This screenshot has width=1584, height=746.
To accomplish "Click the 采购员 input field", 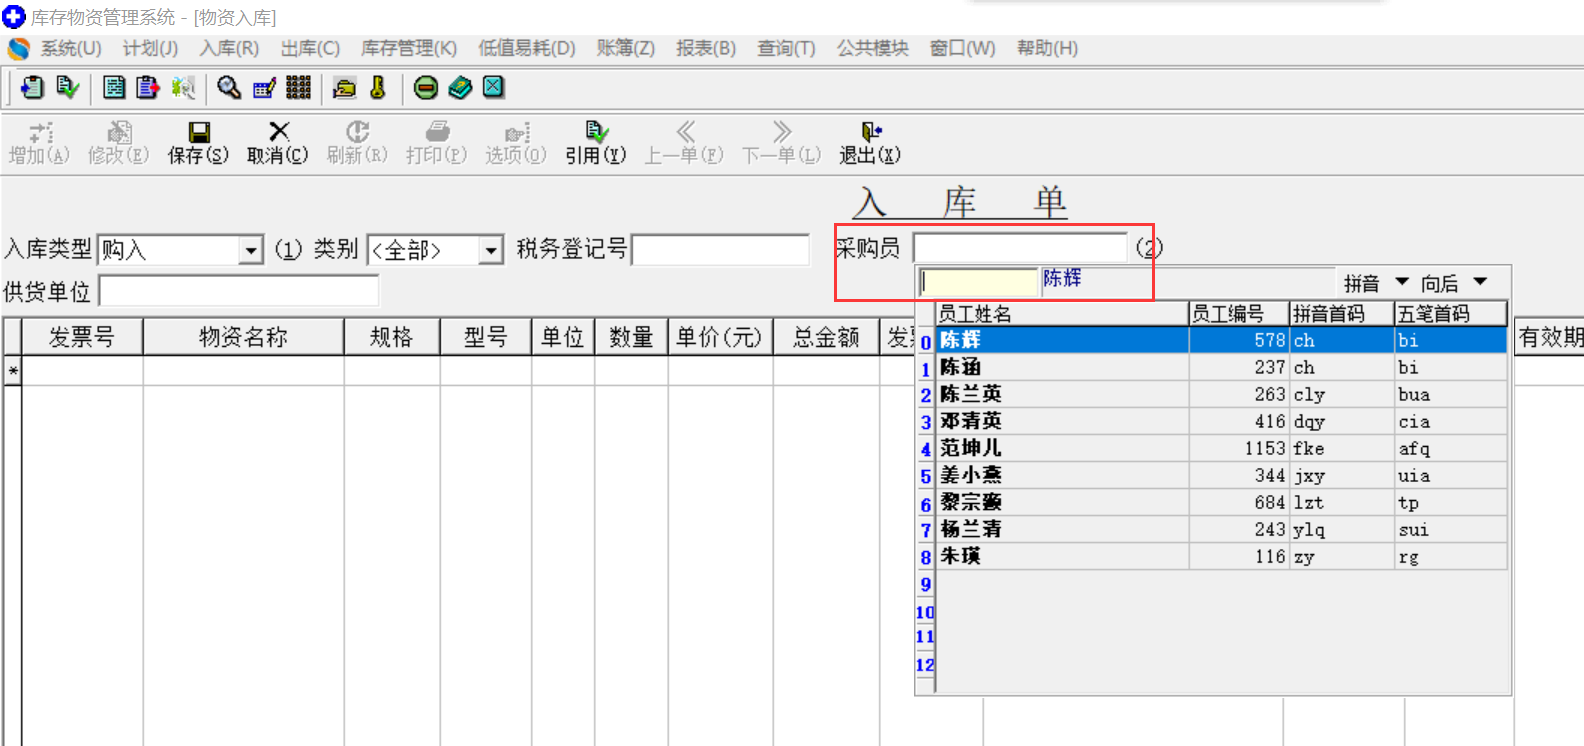I will 1020,248.
